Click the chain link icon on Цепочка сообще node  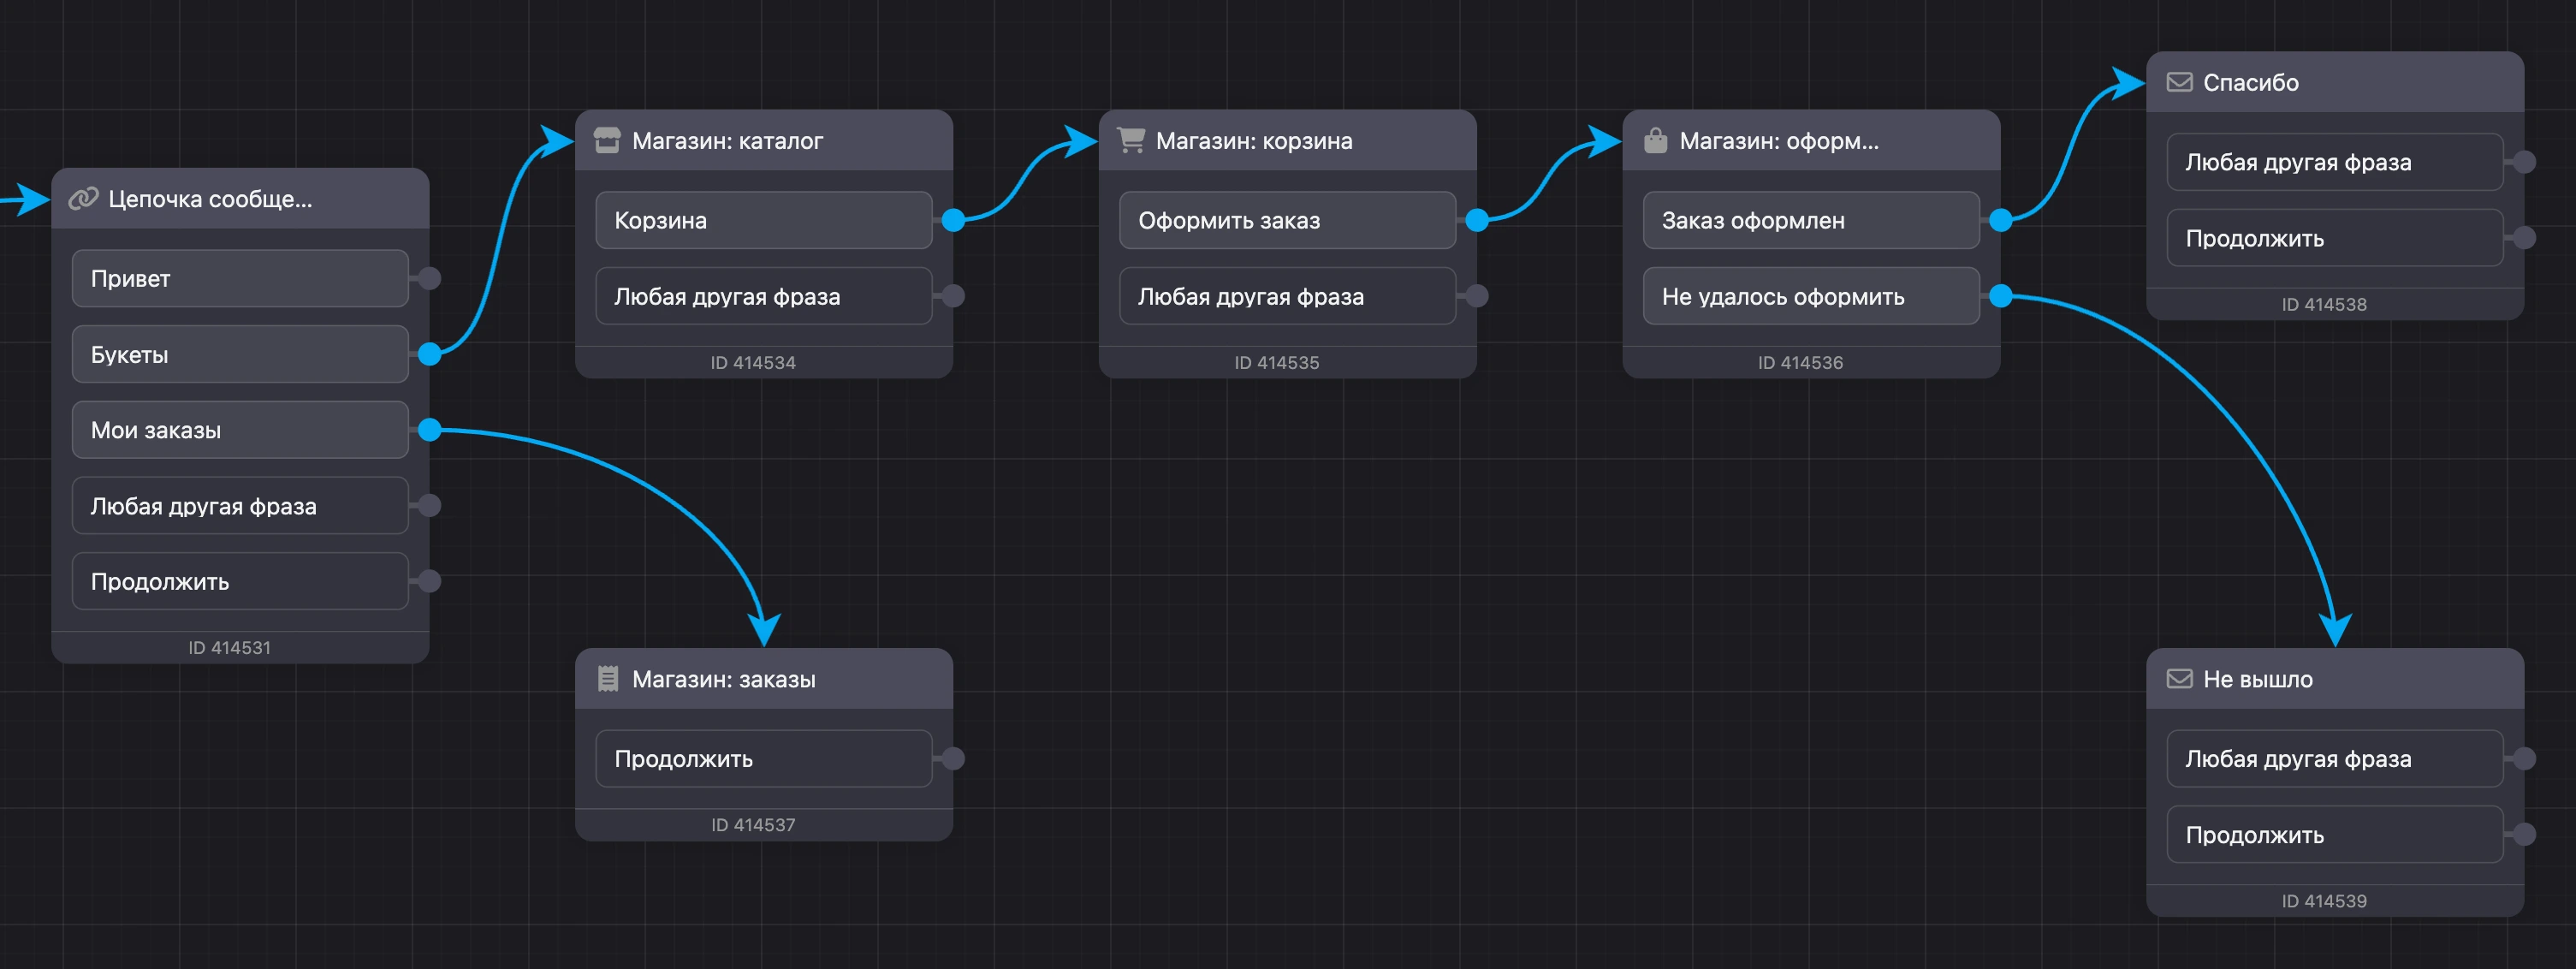tap(82, 198)
